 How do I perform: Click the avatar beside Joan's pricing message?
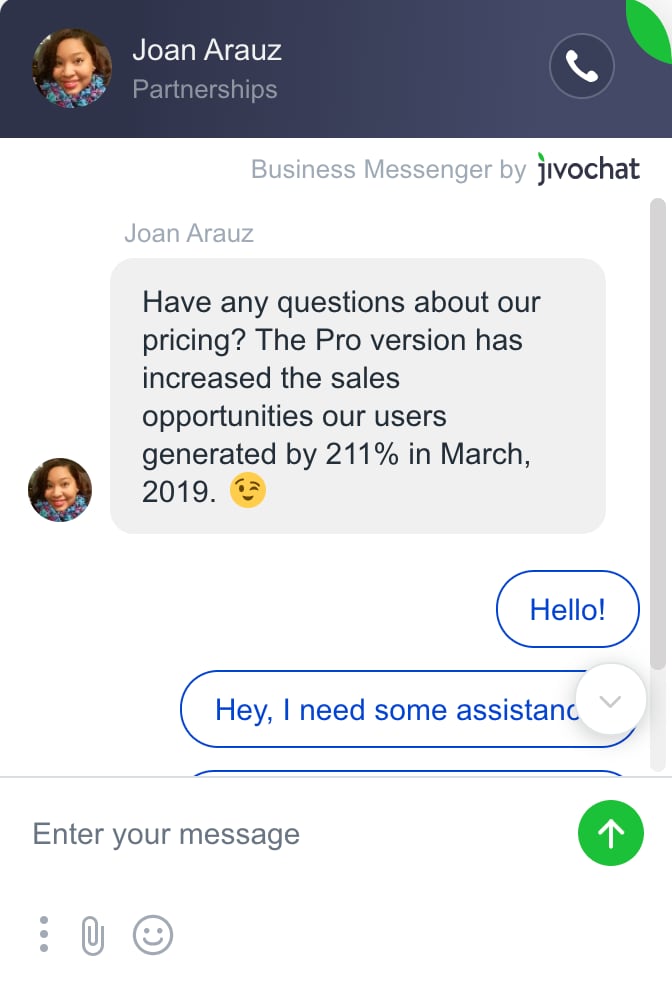pyautogui.click(x=59, y=490)
